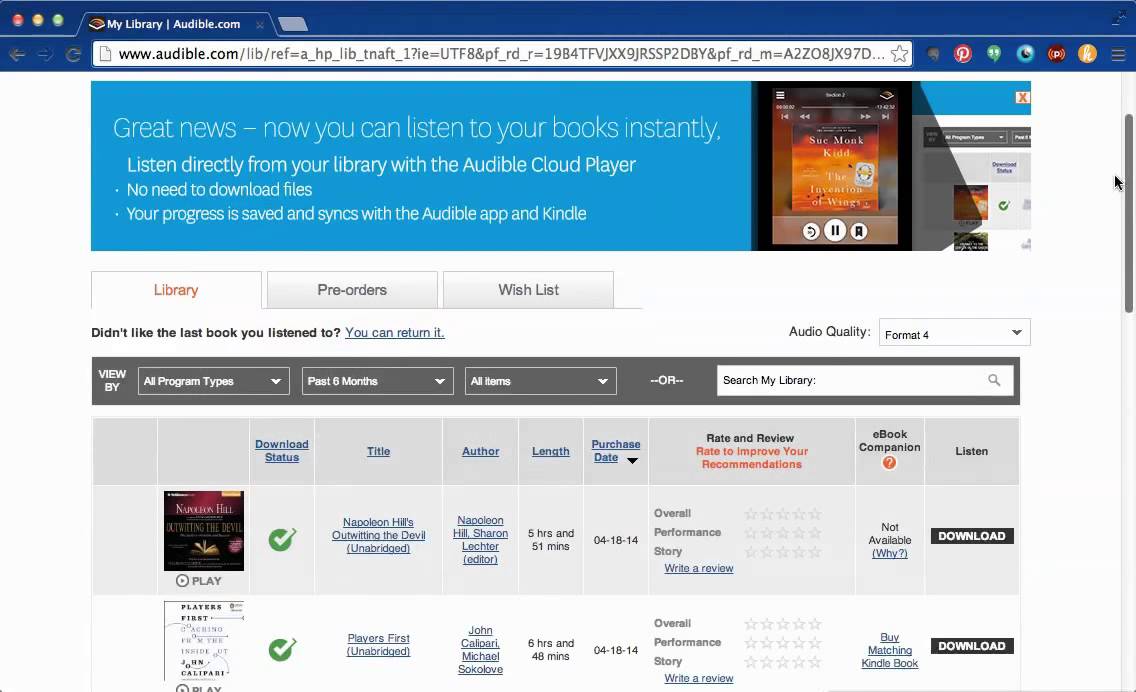Sort by Length column
The image size is (1136, 692).
[551, 451]
